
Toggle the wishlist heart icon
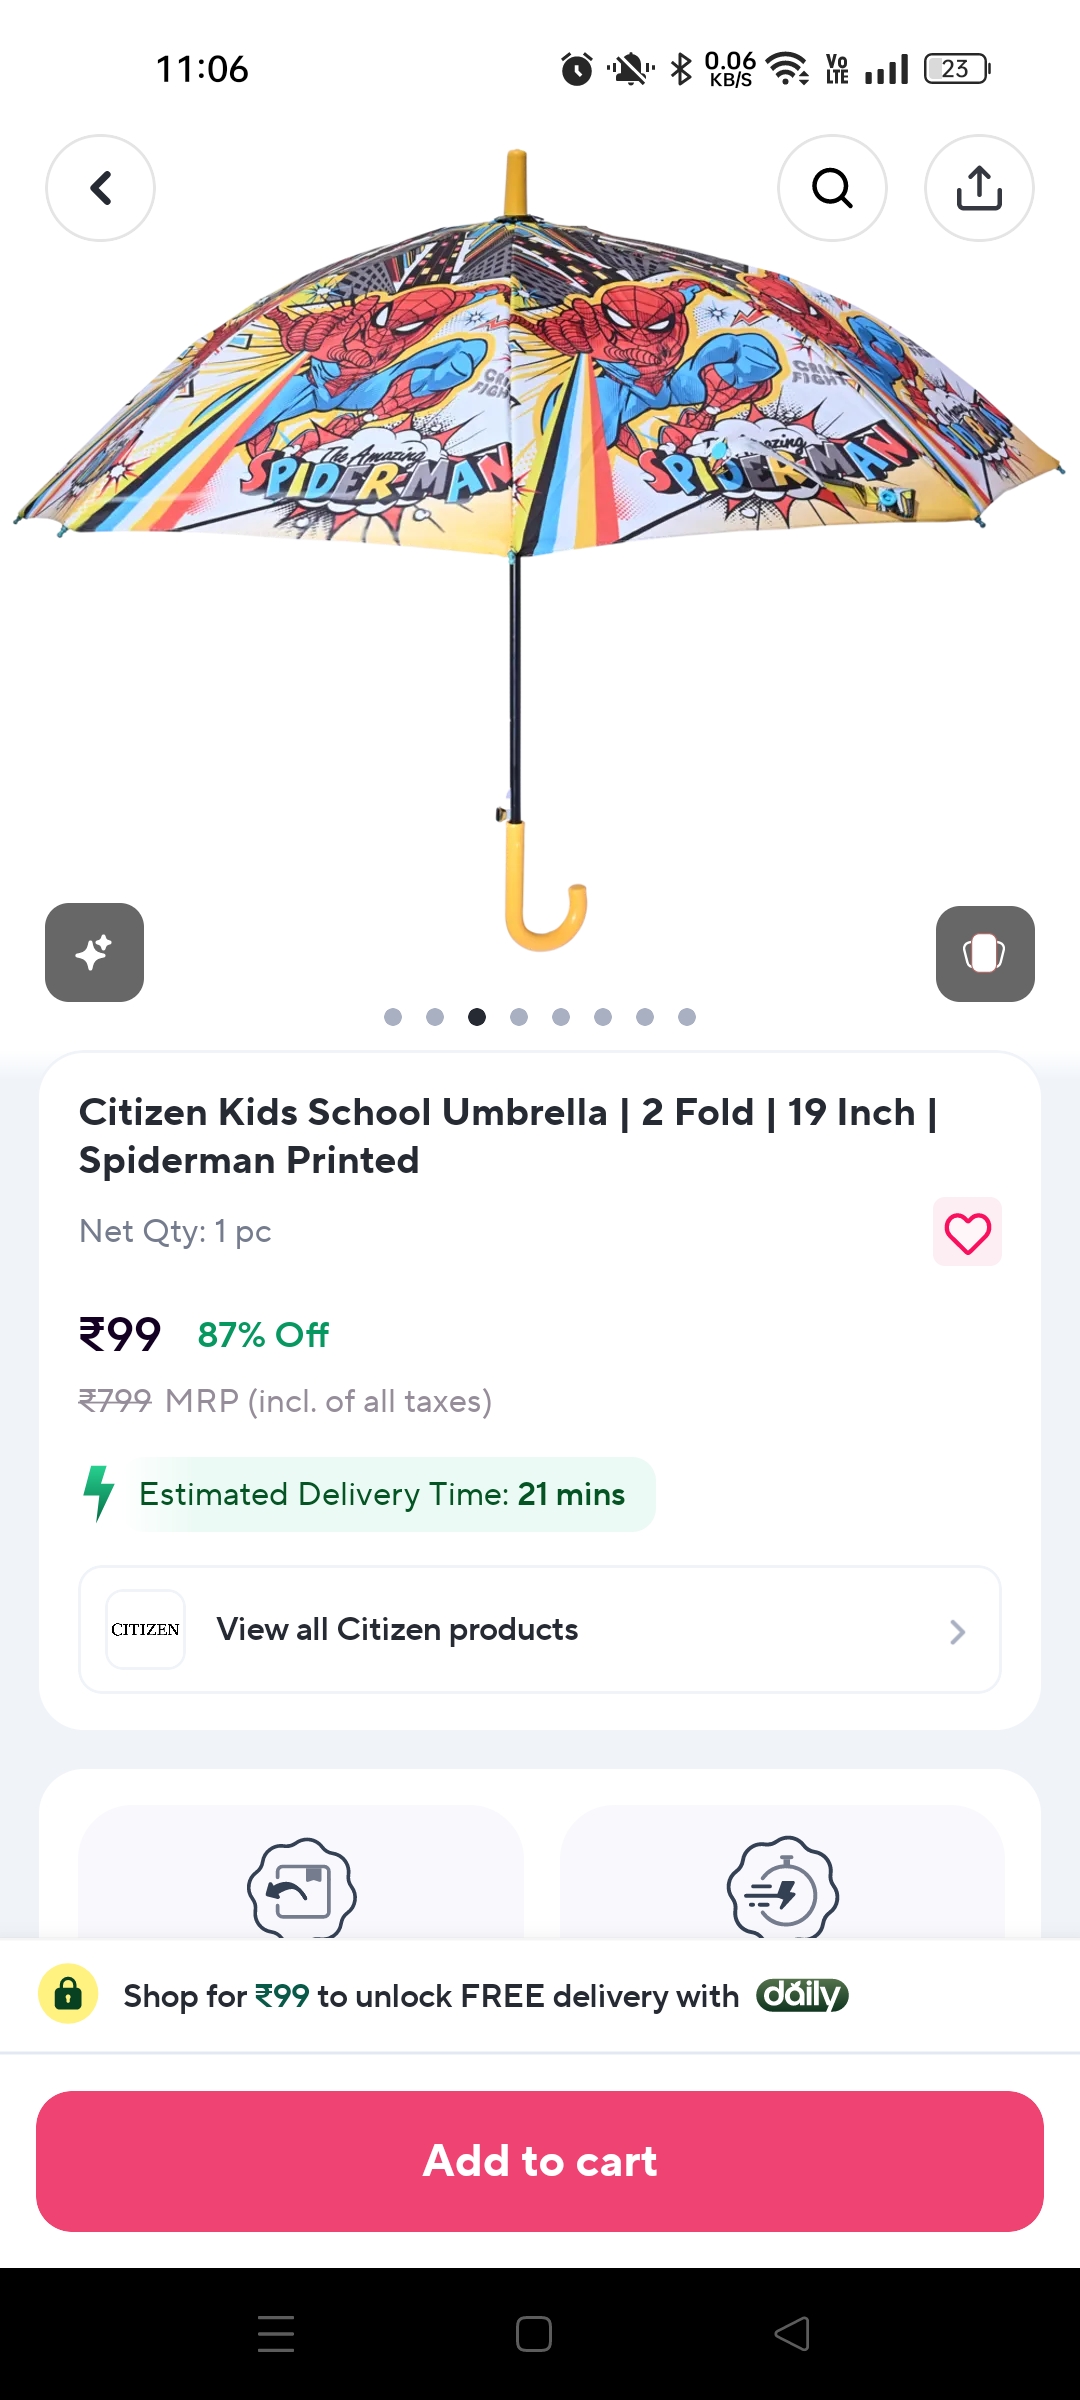tap(967, 1232)
